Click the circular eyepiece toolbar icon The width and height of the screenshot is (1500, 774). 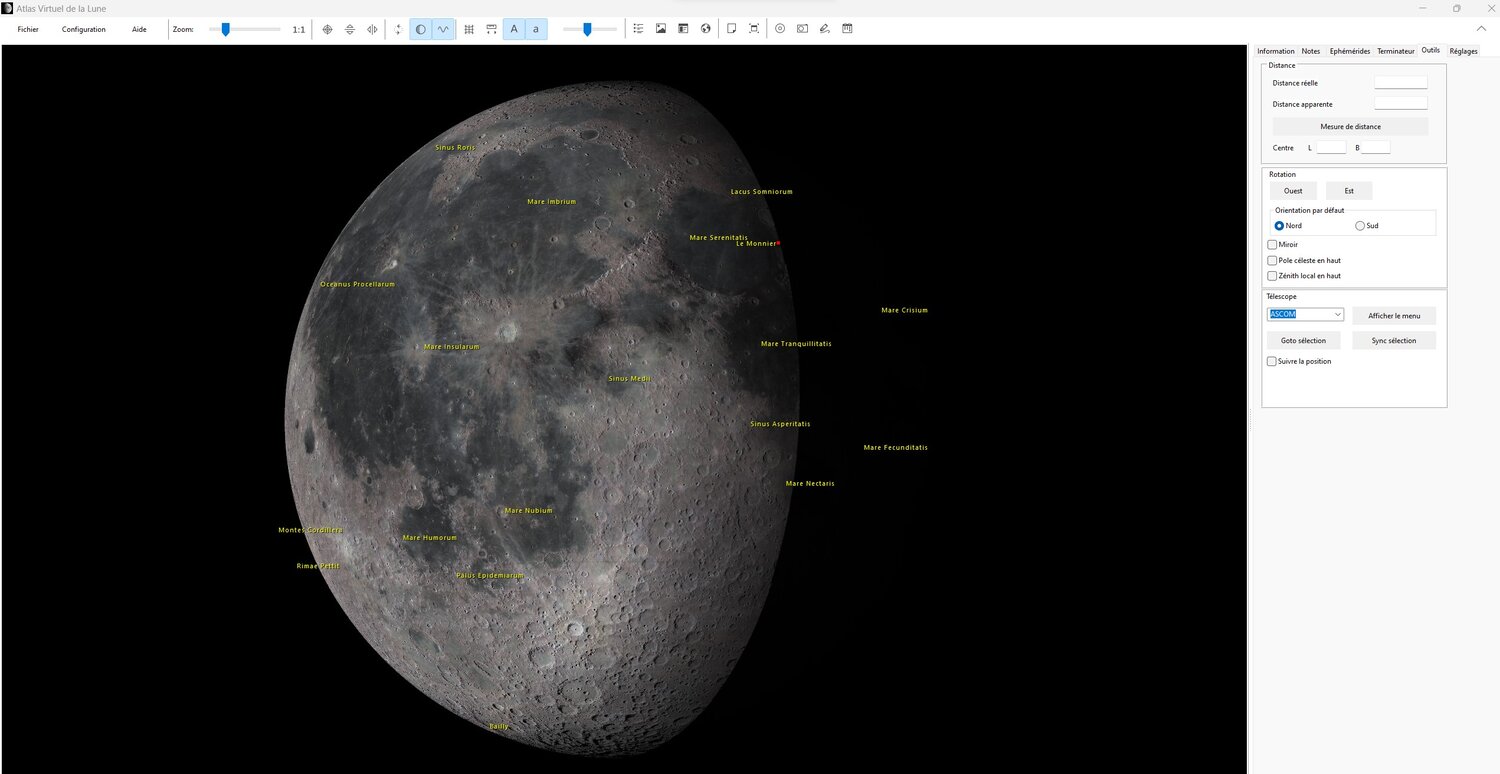[x=780, y=29]
